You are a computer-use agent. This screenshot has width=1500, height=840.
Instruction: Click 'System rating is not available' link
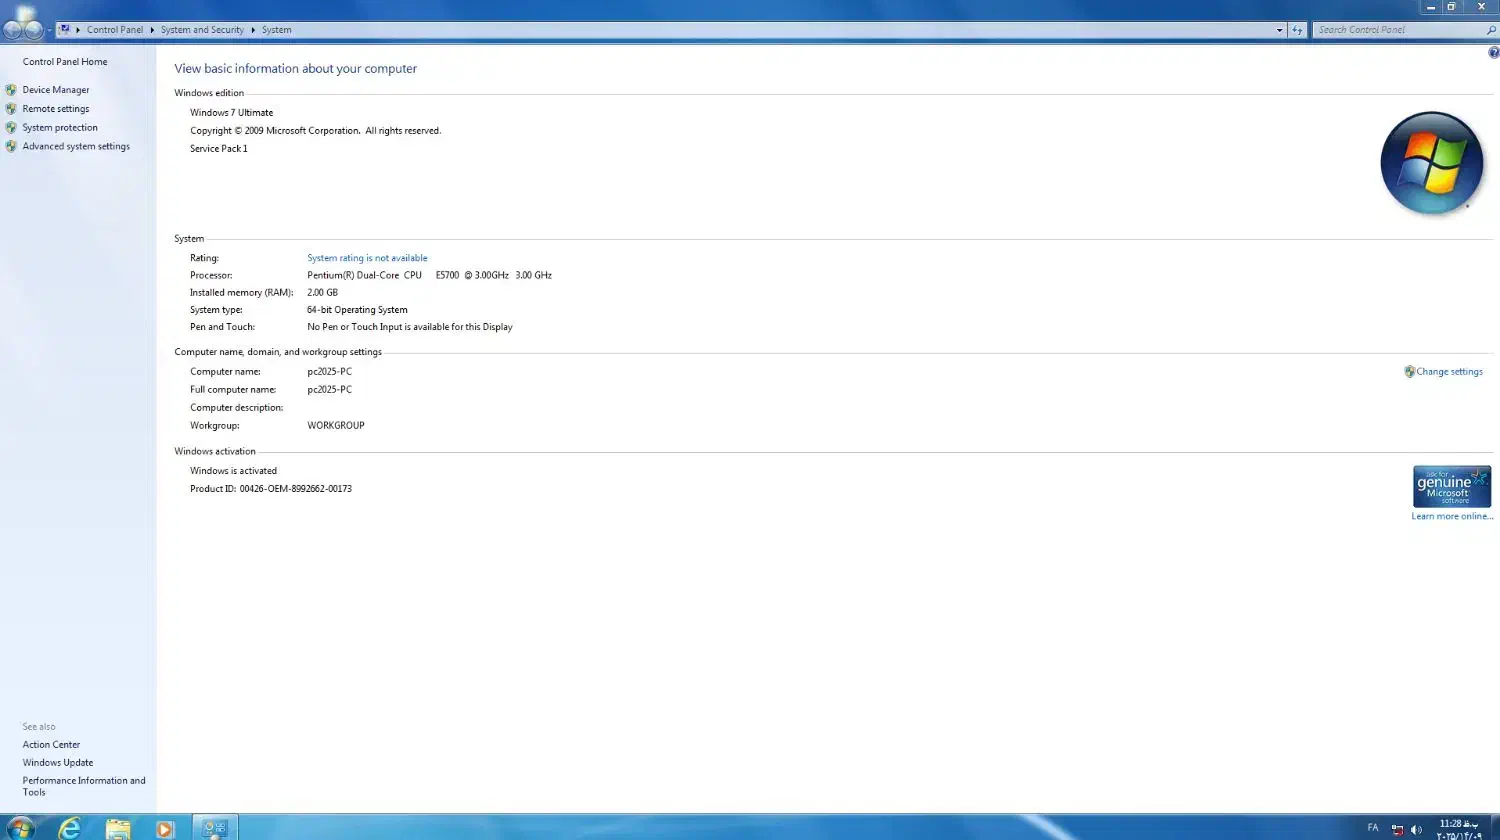367,258
